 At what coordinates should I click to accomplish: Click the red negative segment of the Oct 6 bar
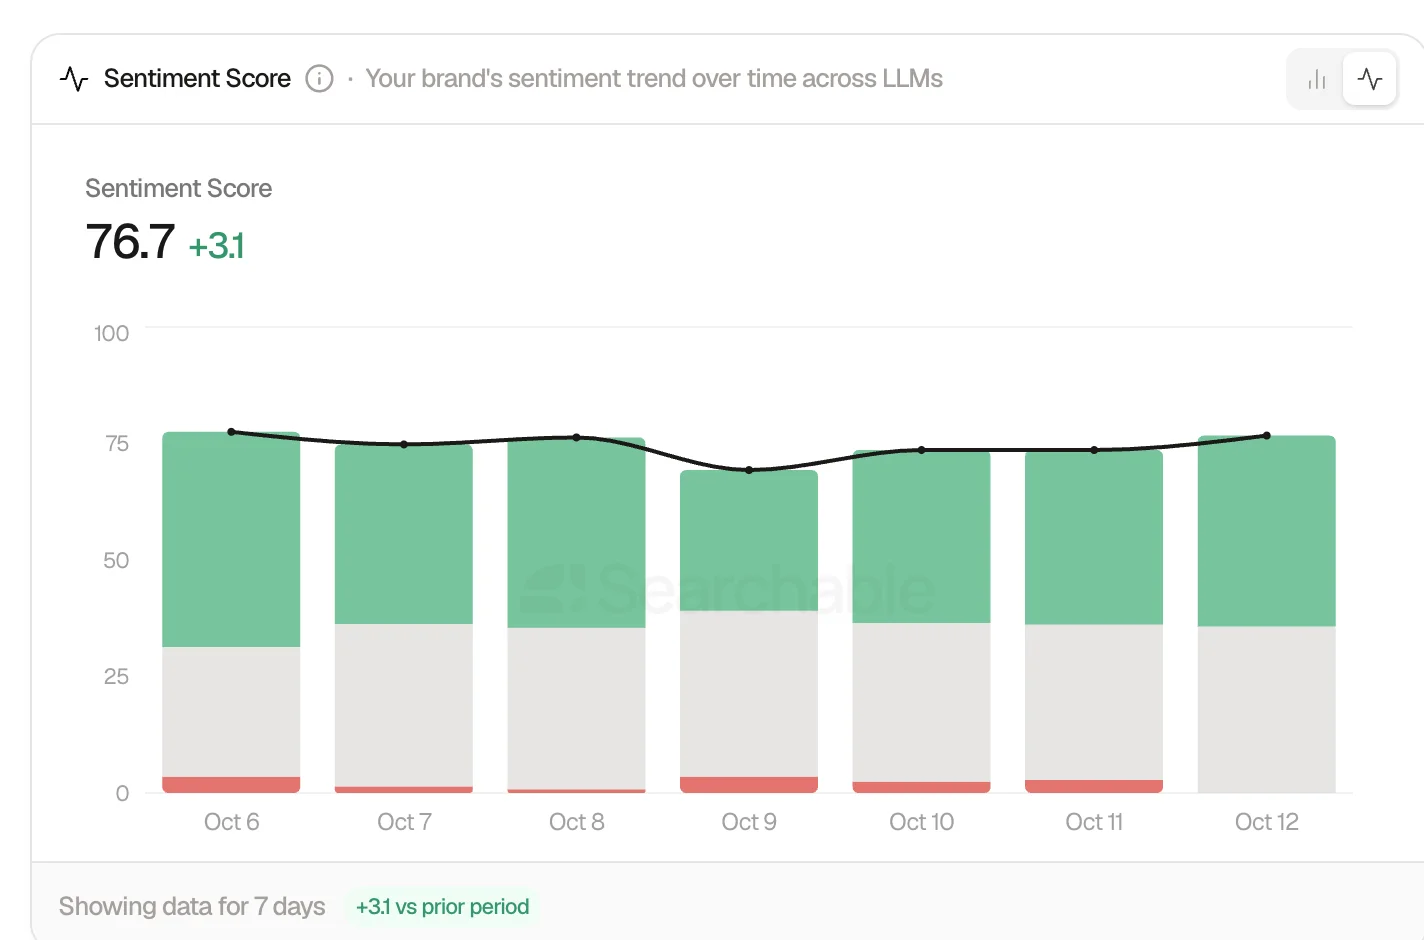[x=231, y=785]
